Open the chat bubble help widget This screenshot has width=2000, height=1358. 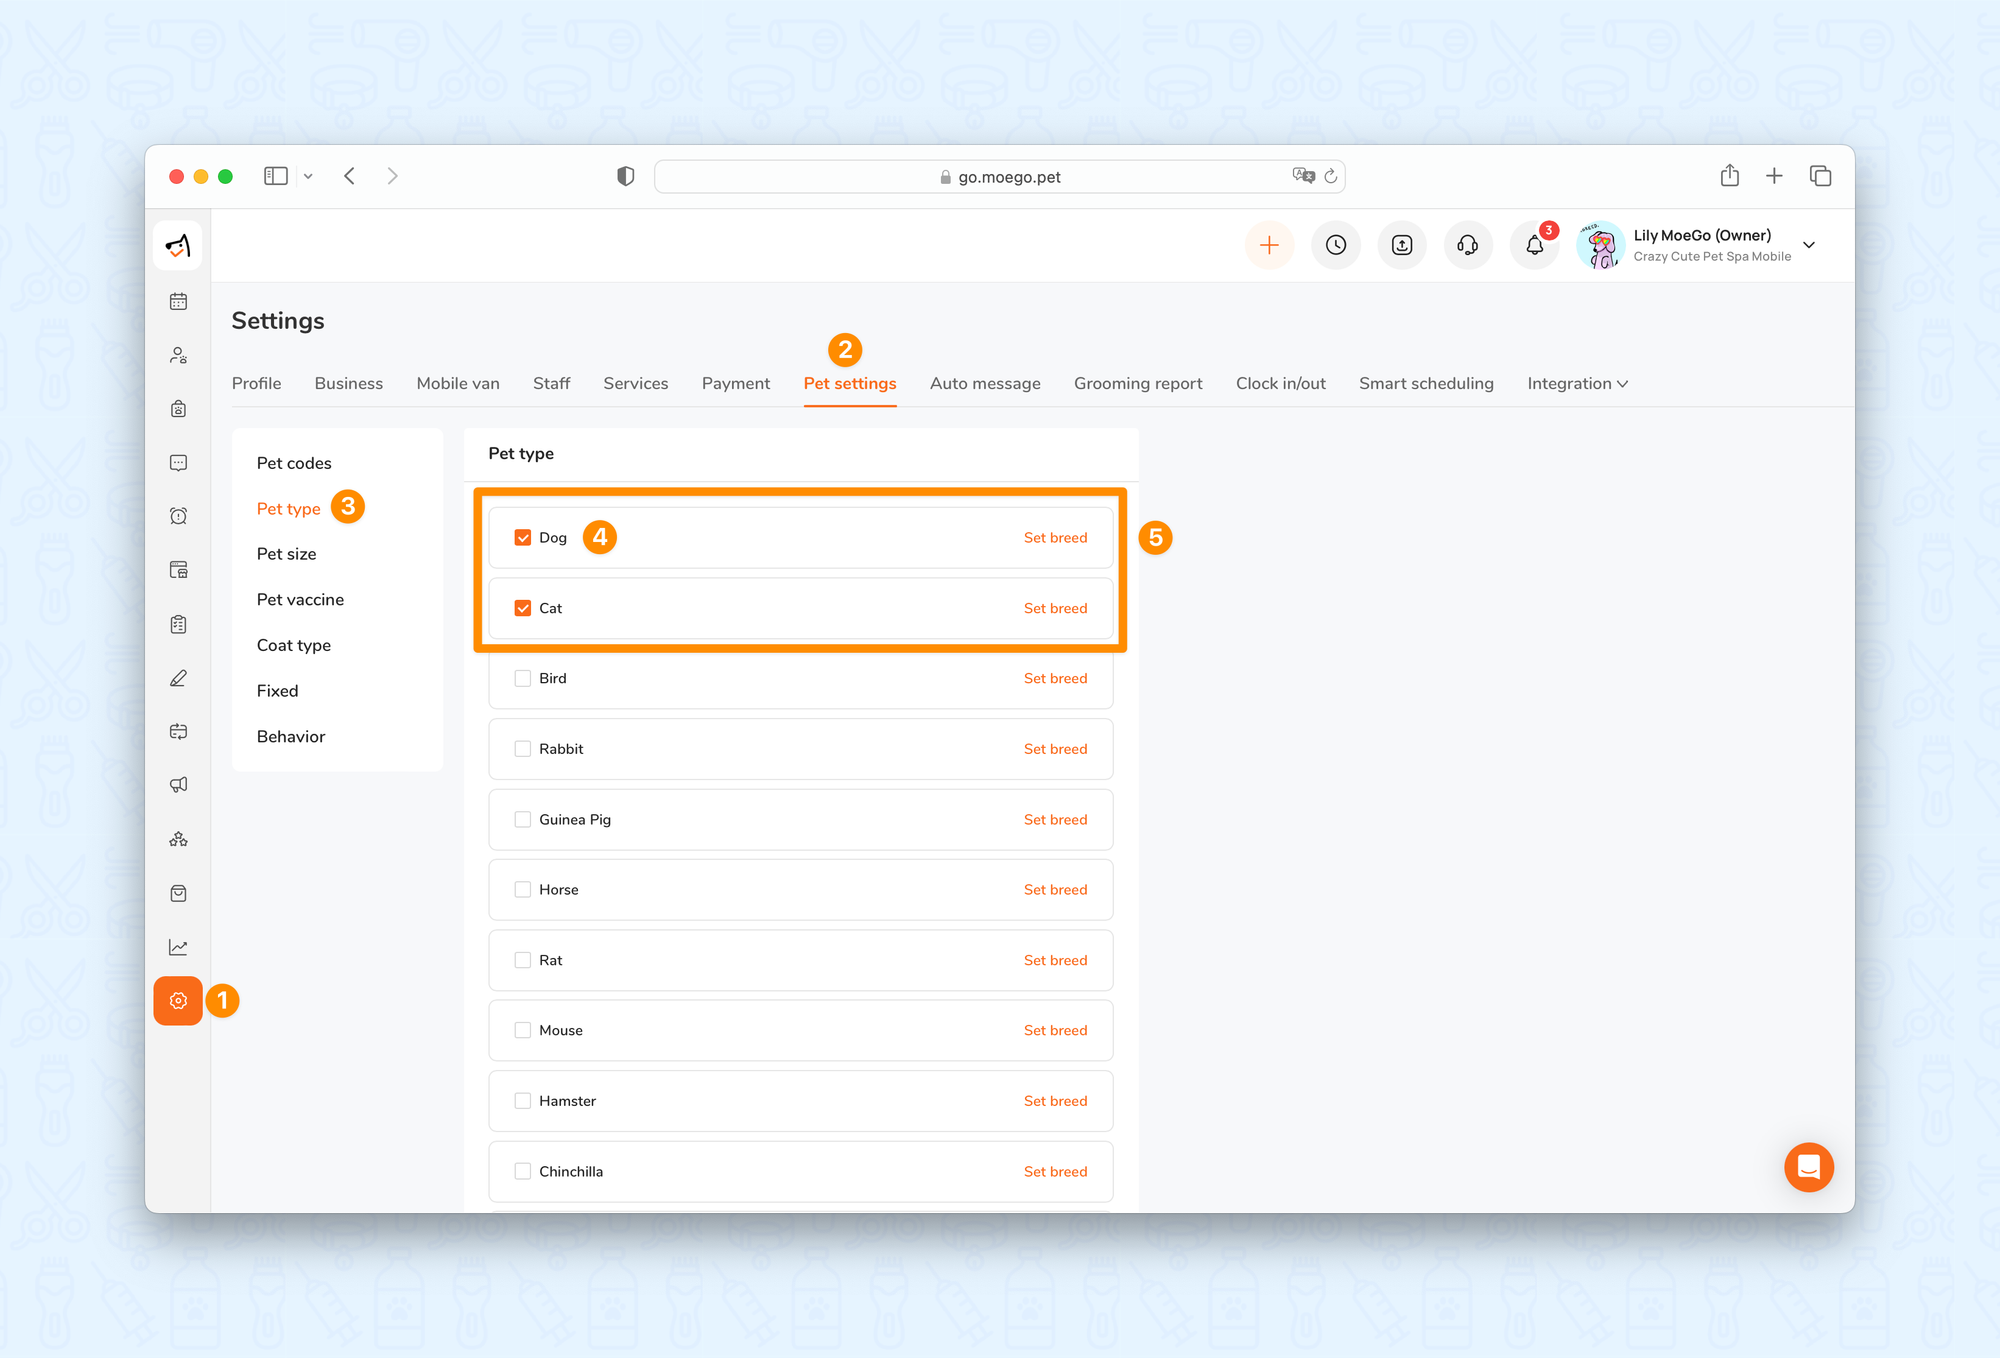[1808, 1167]
